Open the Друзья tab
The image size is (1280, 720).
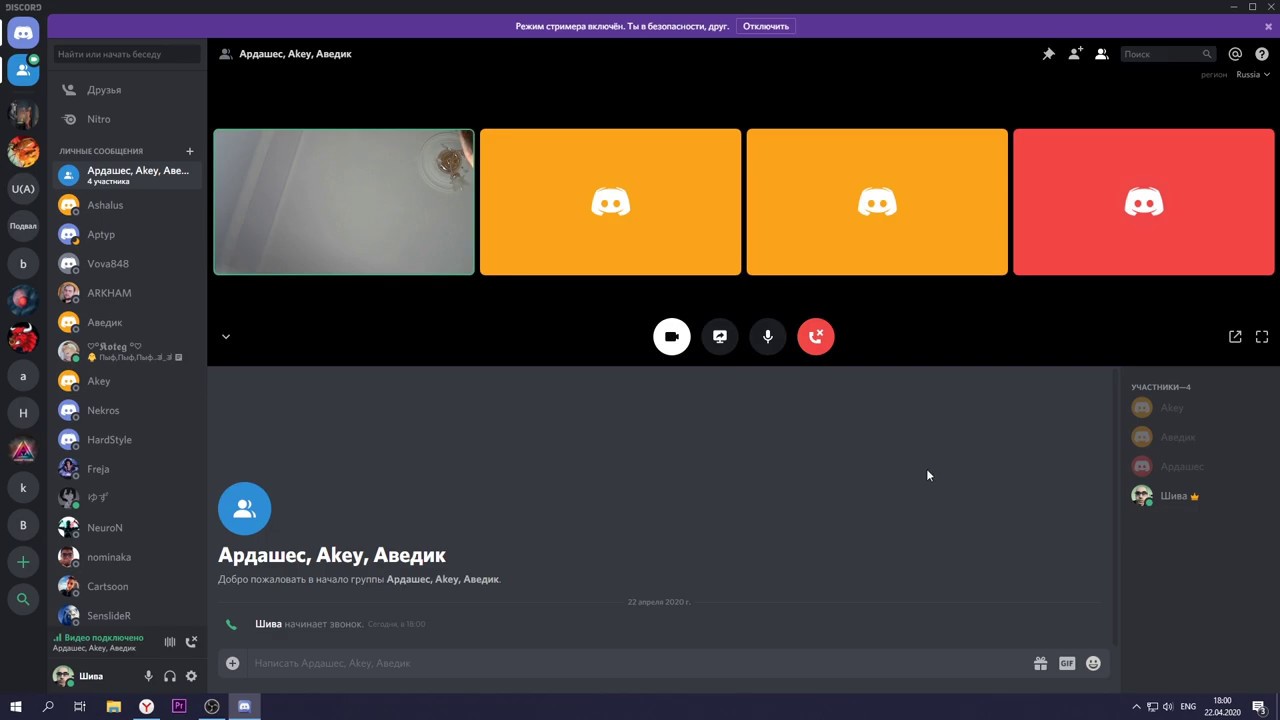coord(127,90)
